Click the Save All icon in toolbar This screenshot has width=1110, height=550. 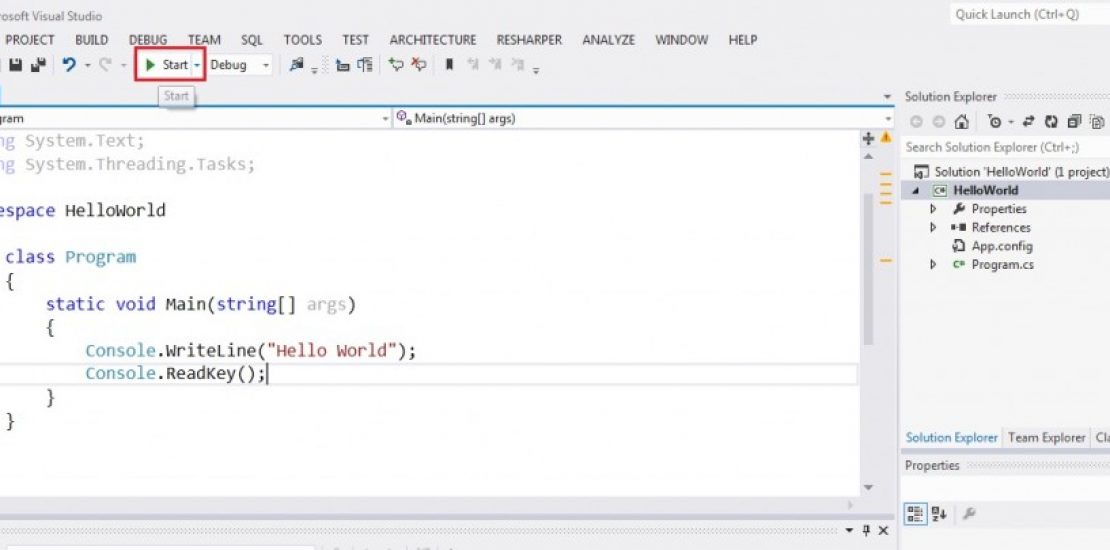tap(38, 65)
